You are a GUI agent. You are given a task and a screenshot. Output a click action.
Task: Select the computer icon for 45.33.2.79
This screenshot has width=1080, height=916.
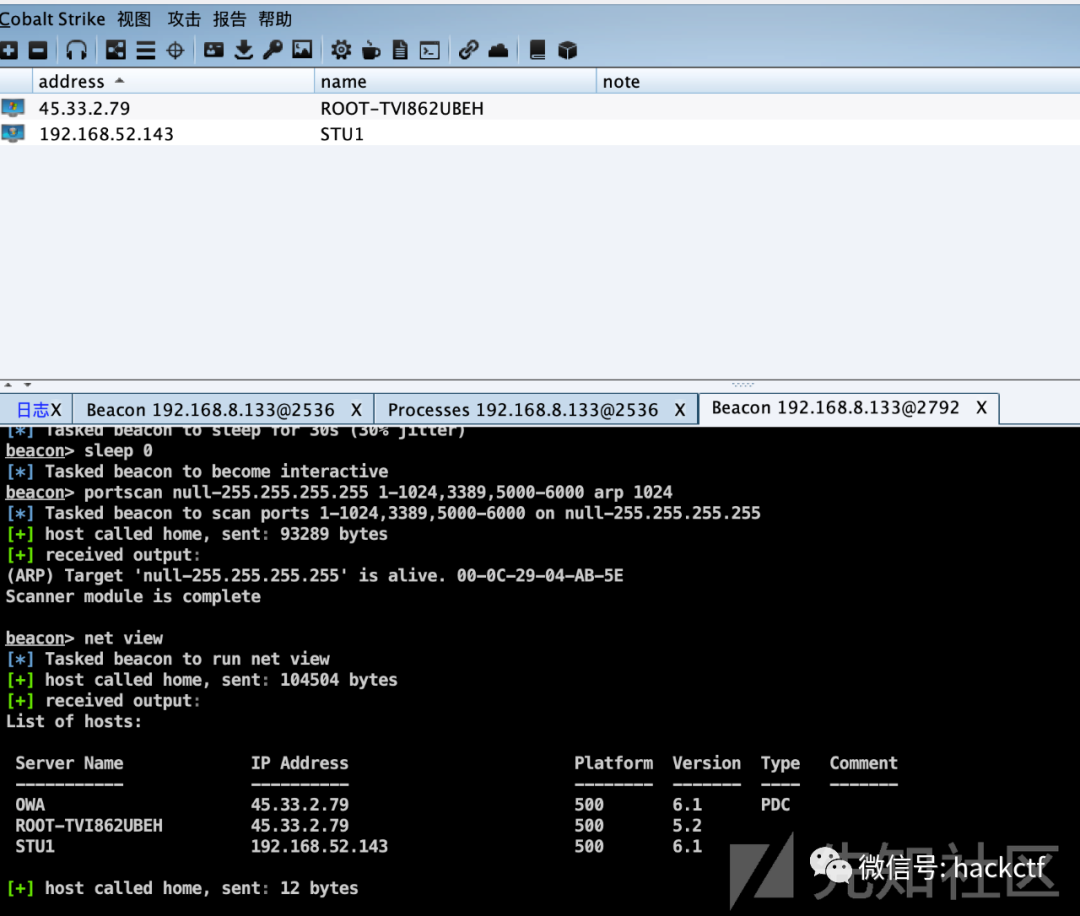click(x=13, y=108)
